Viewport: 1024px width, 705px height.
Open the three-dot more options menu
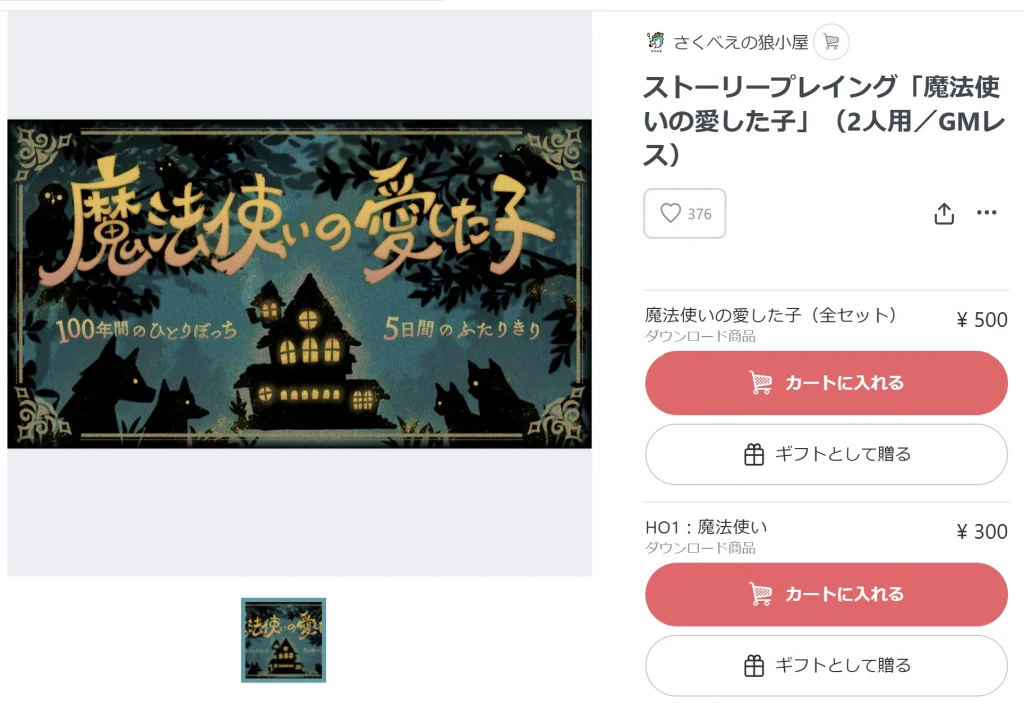[x=986, y=212]
